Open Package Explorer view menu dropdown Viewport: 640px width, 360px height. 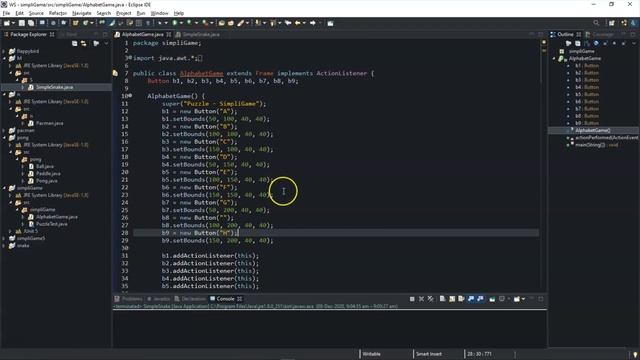pos(106,43)
